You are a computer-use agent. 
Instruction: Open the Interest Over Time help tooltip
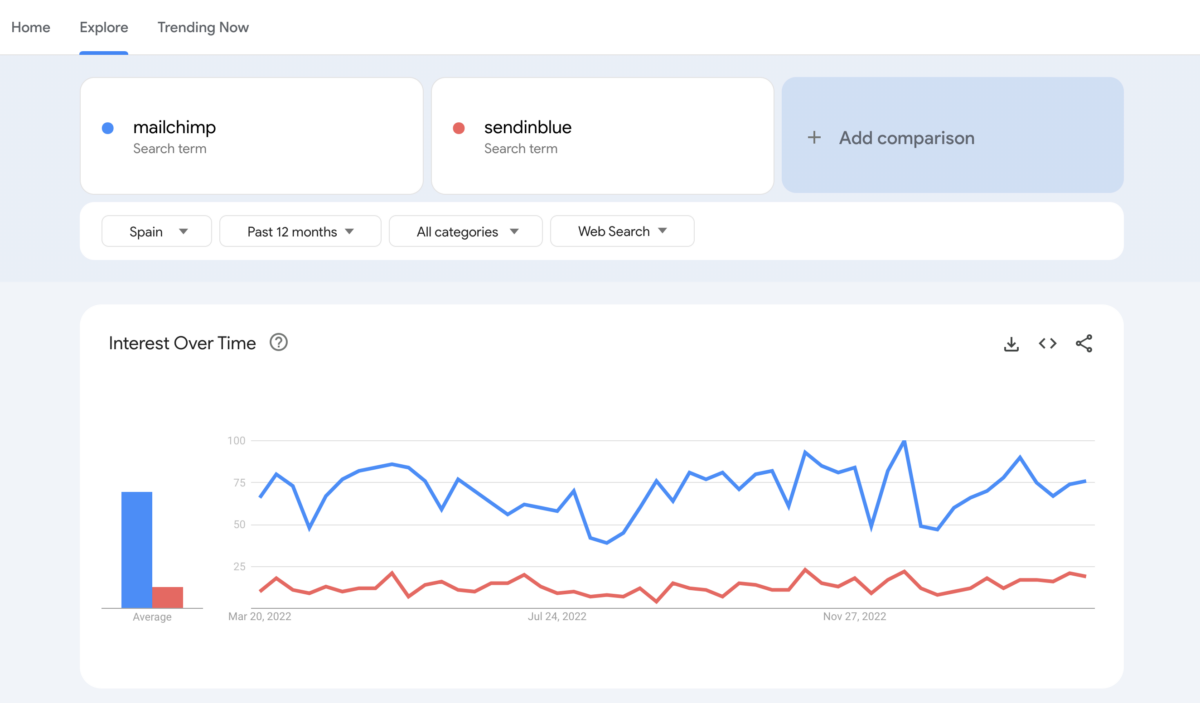278,342
